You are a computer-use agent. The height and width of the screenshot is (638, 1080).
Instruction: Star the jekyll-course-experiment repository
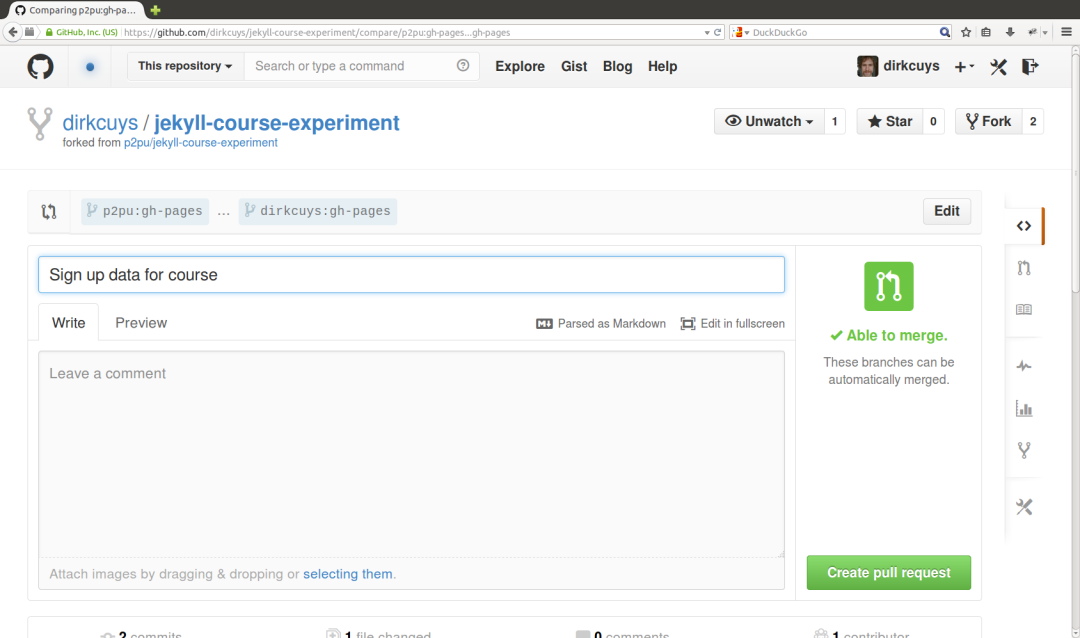coord(889,121)
